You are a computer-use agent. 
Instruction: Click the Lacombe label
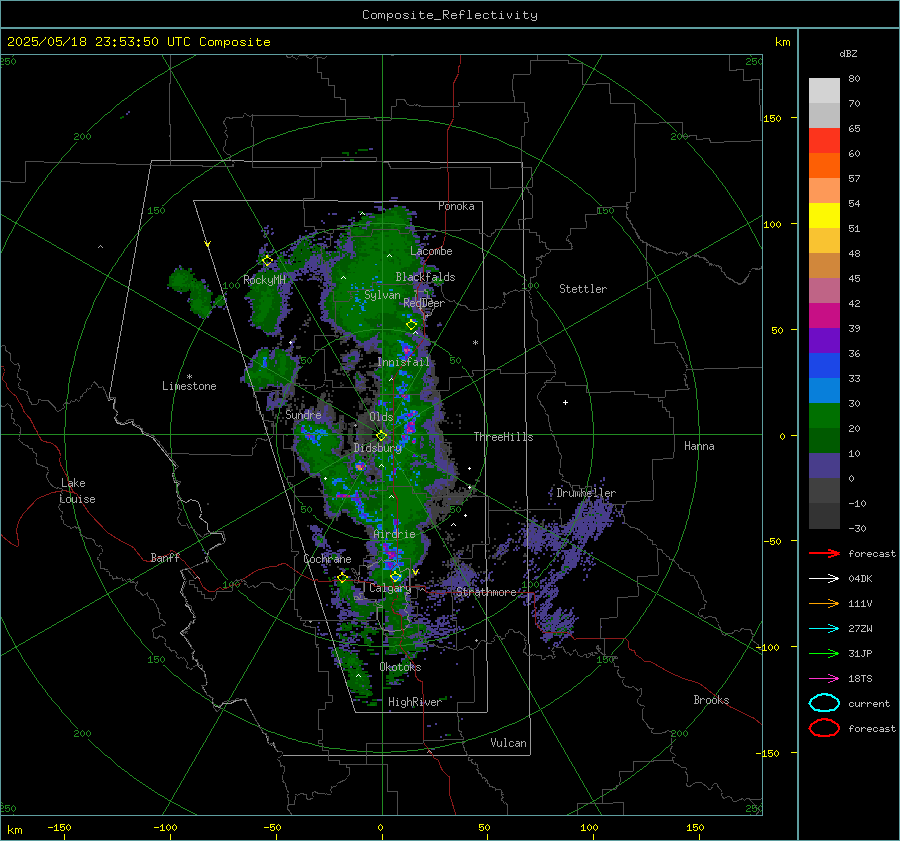coord(431,251)
